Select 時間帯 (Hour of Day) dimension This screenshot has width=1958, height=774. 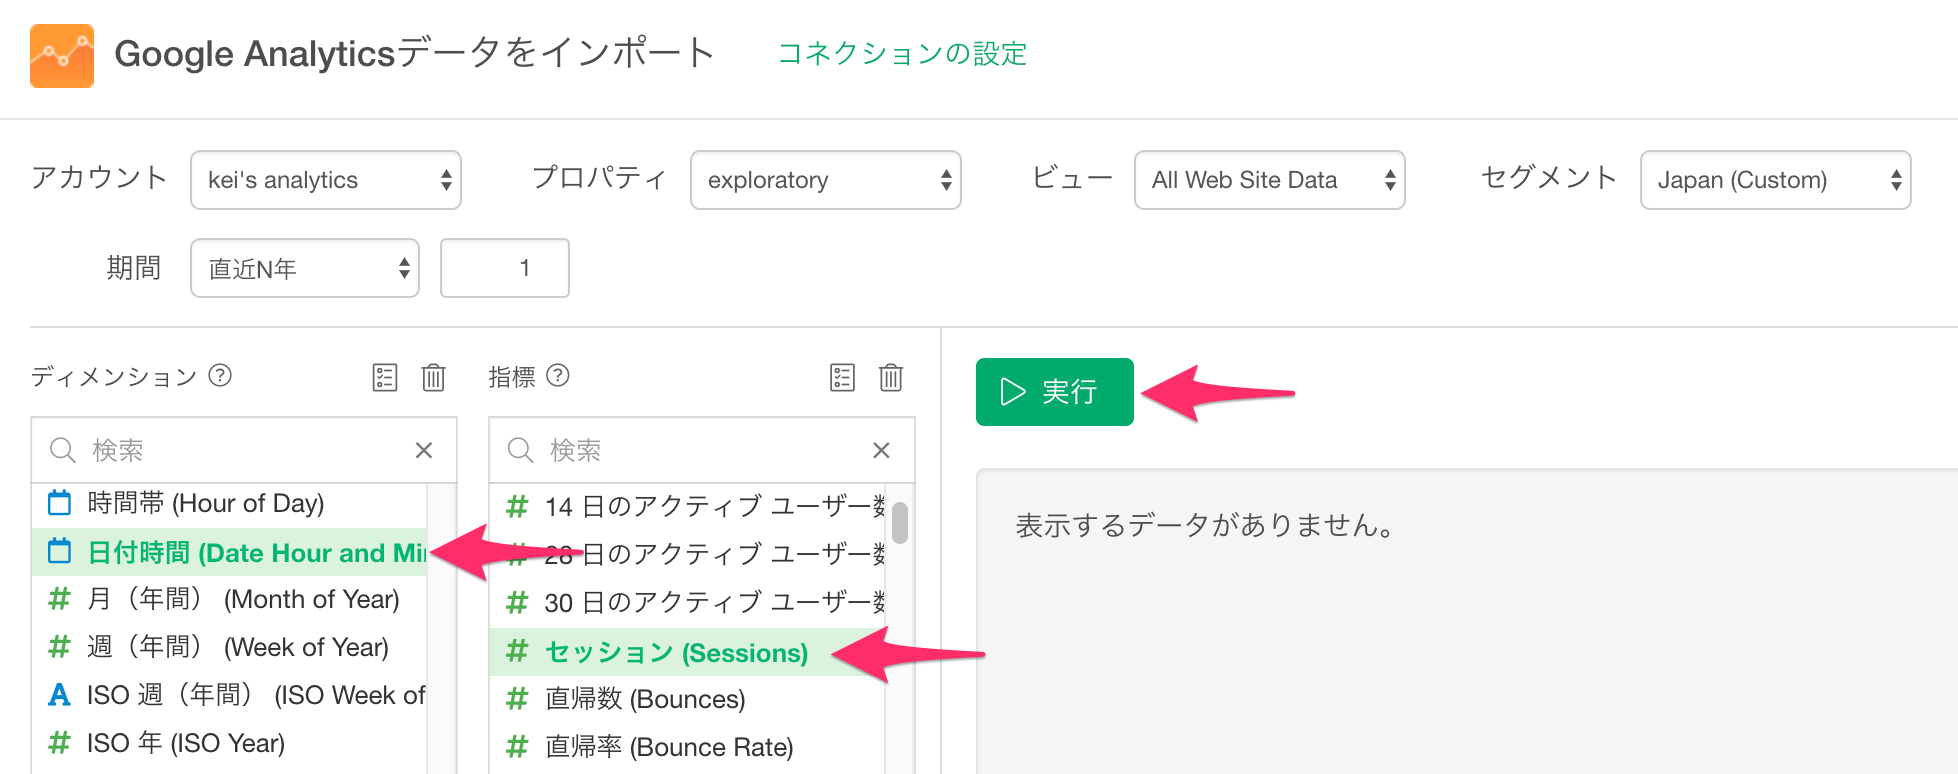click(229, 503)
